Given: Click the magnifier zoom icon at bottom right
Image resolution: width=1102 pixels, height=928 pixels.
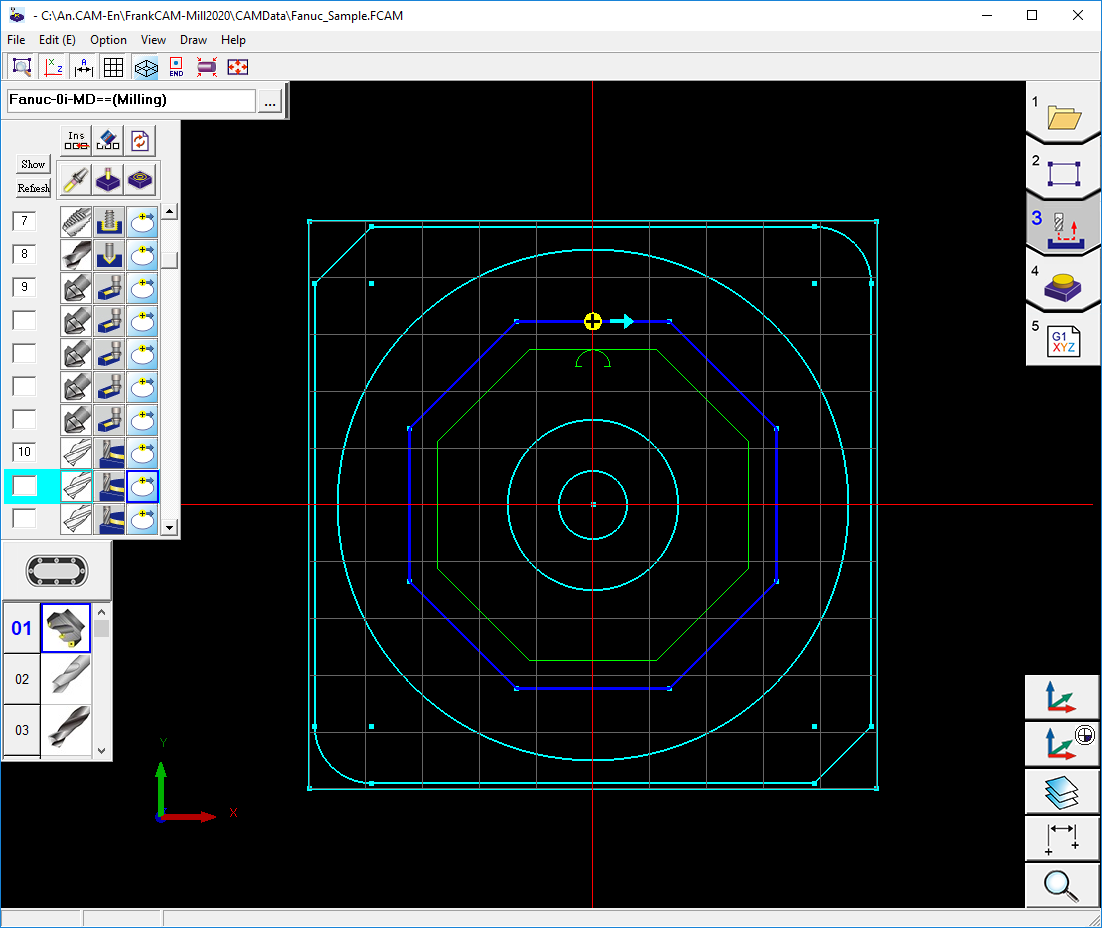Looking at the screenshot, I should [x=1061, y=885].
